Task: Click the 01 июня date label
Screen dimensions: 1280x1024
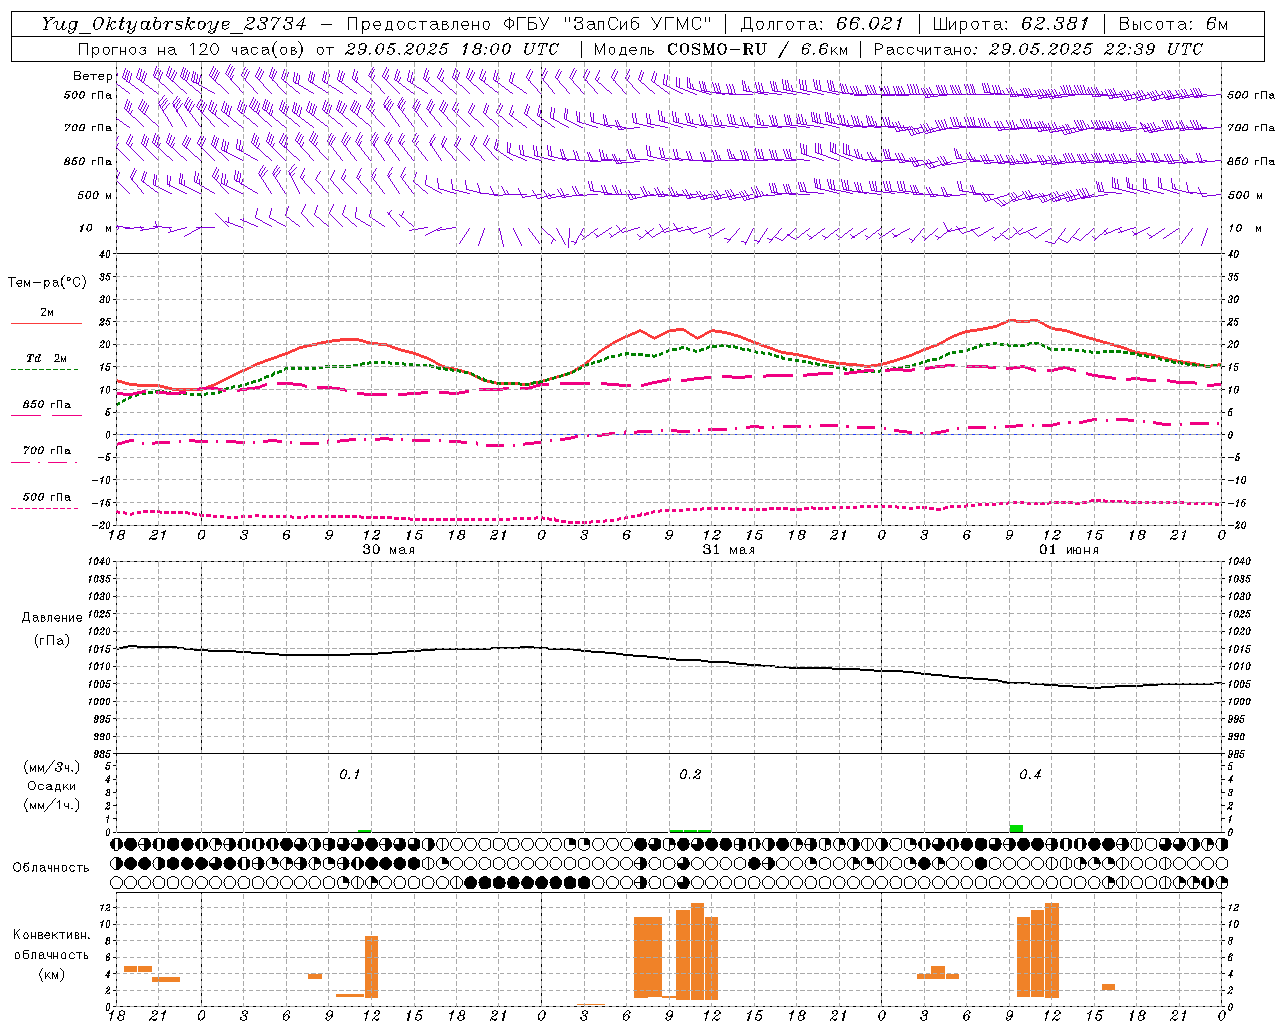Action: pos(1068,550)
